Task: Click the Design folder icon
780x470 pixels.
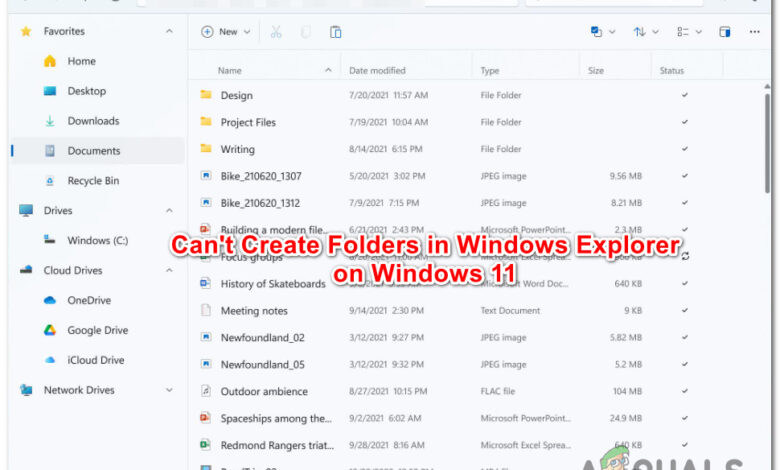Action: tap(206, 94)
